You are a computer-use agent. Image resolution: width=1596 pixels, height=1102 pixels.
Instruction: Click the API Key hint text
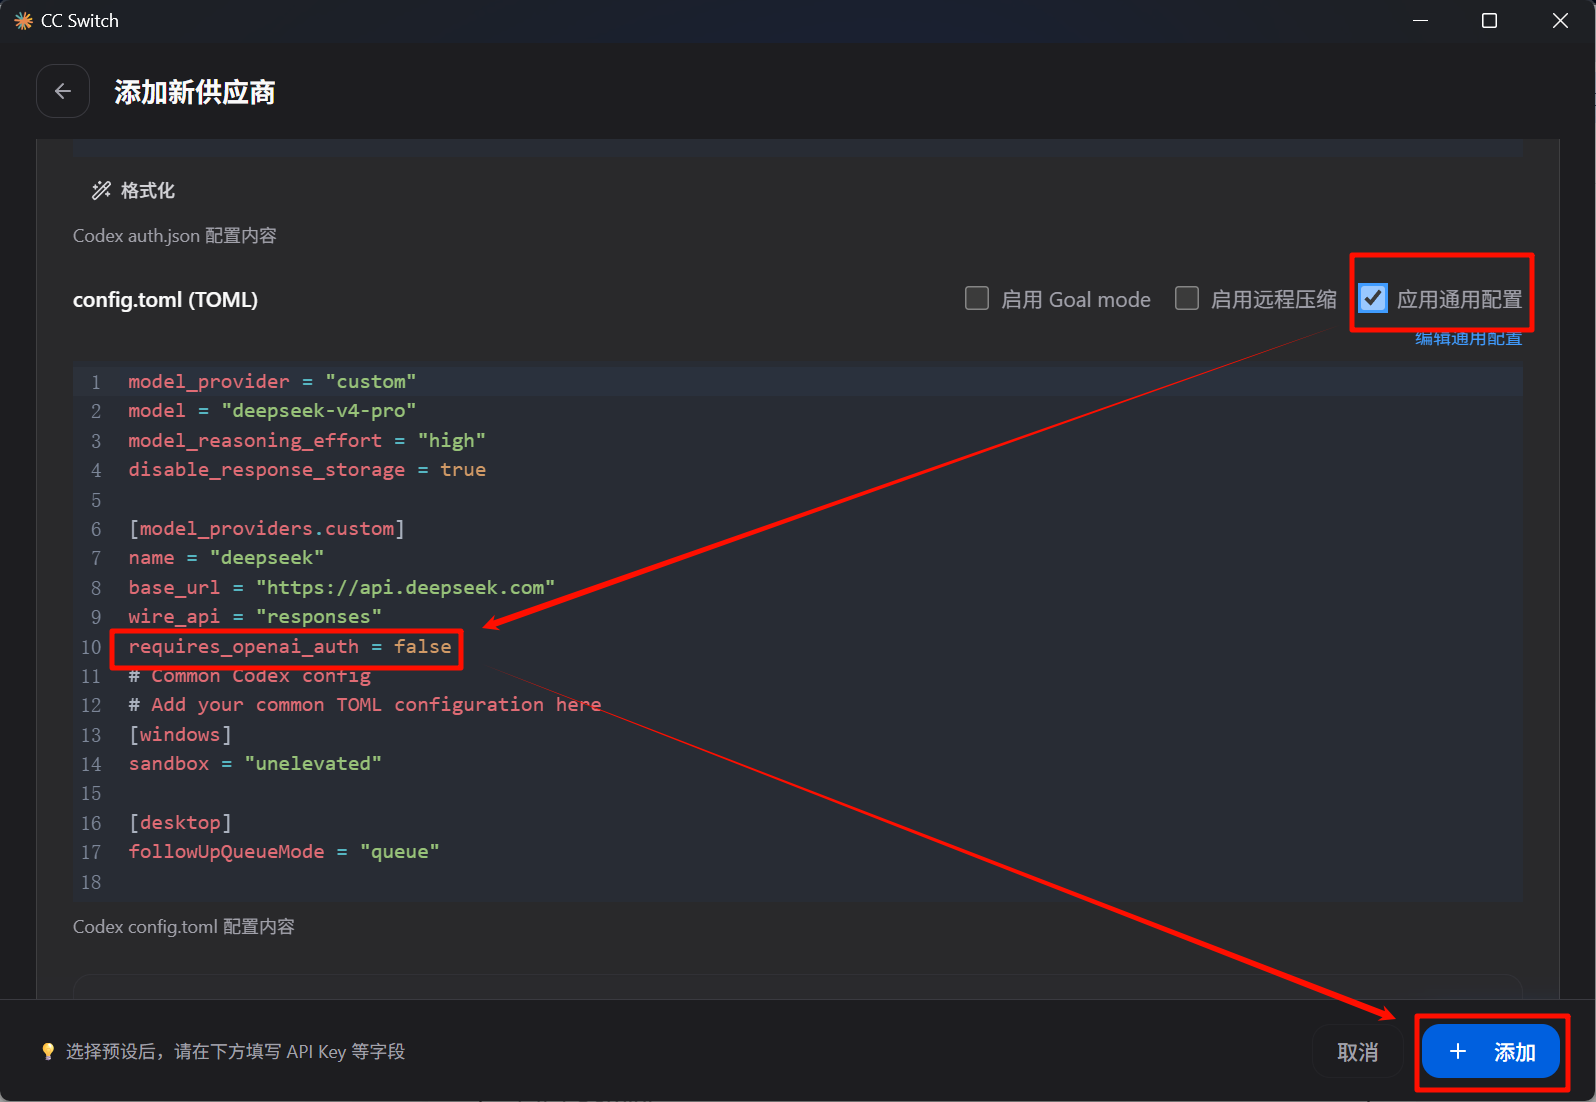235,1052
